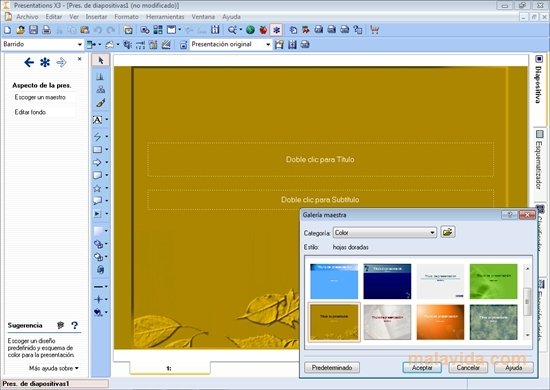Click the Predeterminado button
Image resolution: width=550 pixels, height=390 pixels.
click(x=332, y=368)
